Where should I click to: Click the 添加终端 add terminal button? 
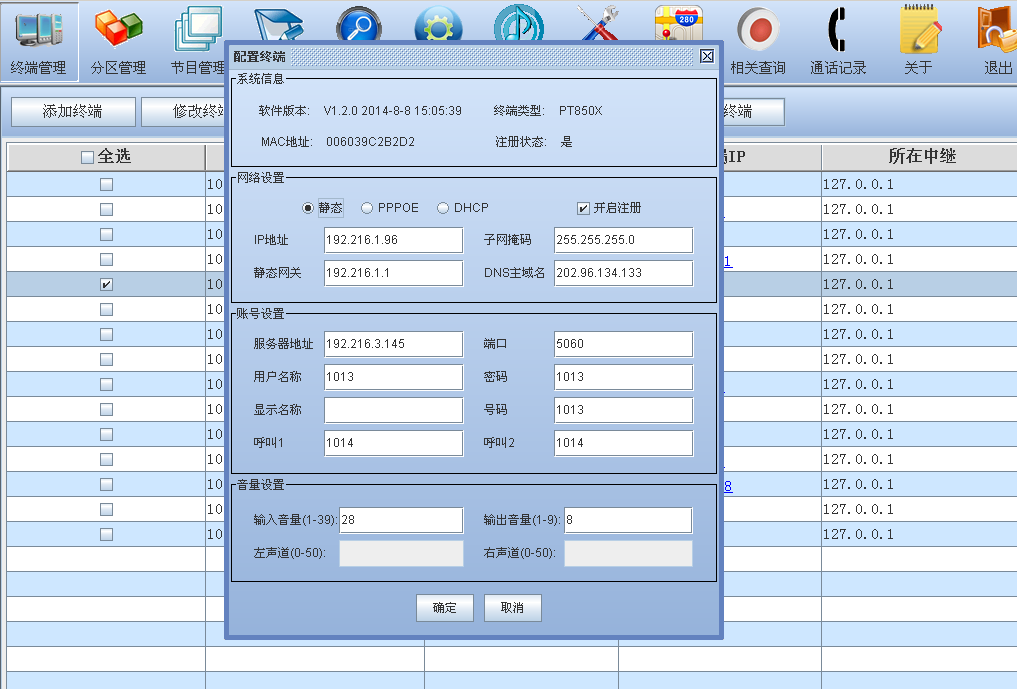tap(72, 112)
